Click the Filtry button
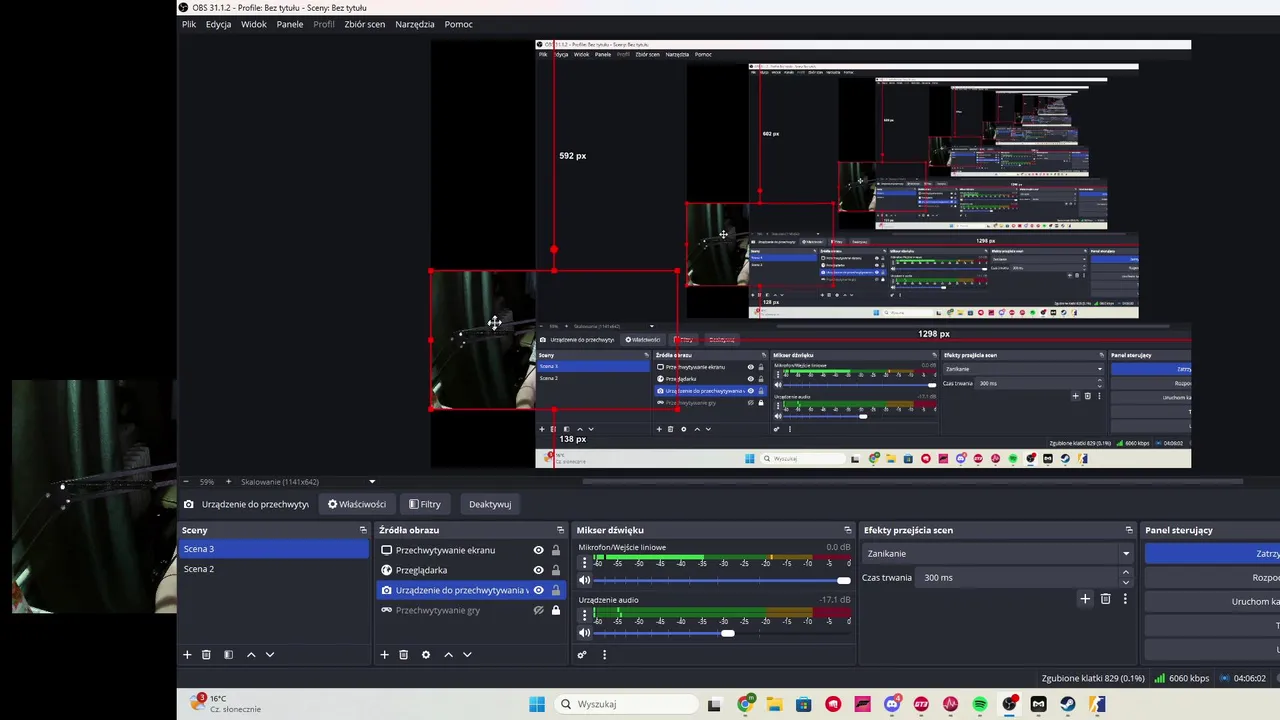This screenshot has height=720, width=1280. pos(425,504)
